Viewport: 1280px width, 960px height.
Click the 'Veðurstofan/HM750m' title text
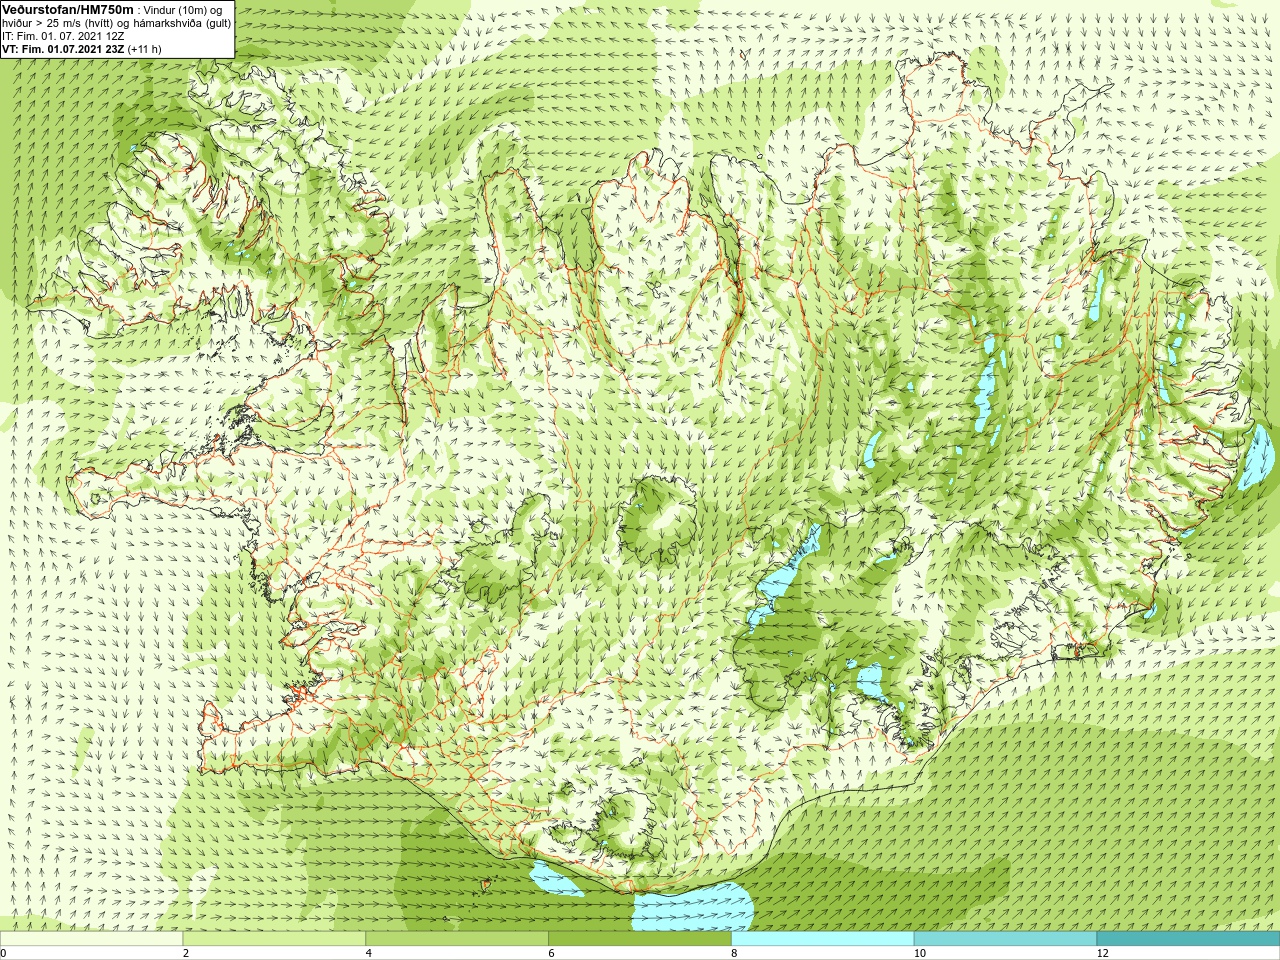68,9
